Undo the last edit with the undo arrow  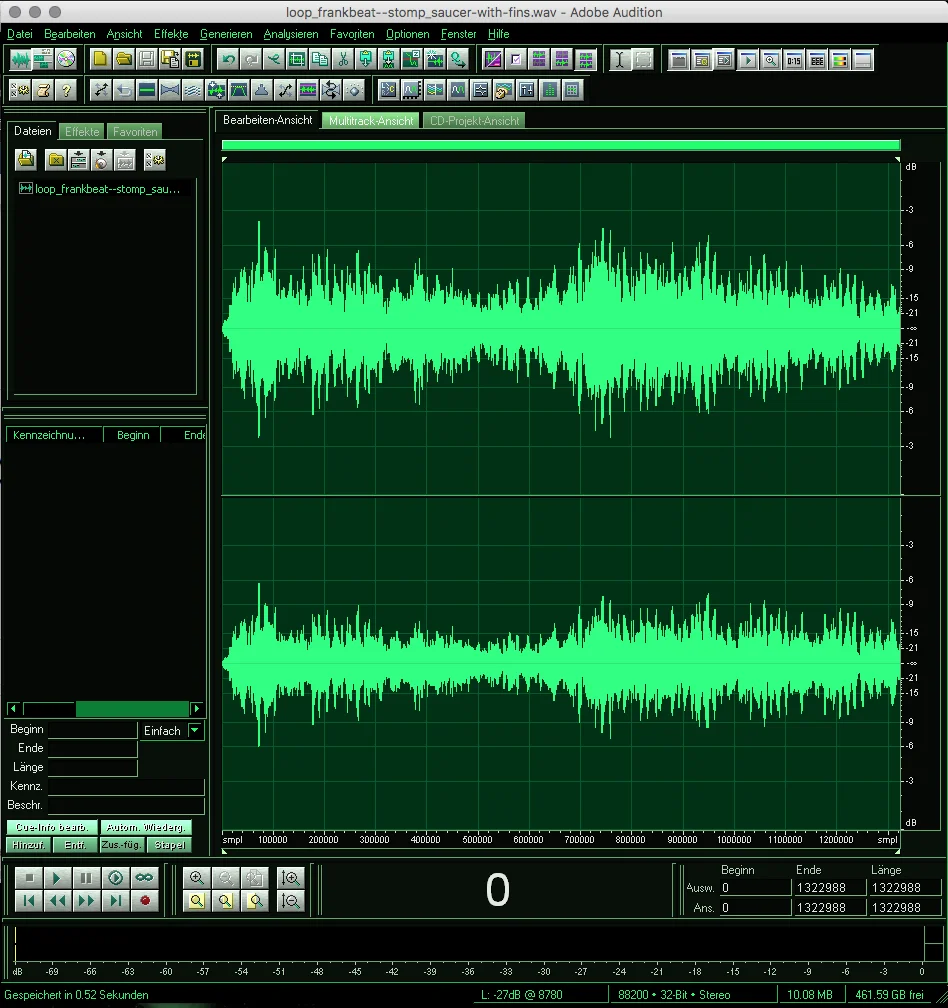point(228,60)
